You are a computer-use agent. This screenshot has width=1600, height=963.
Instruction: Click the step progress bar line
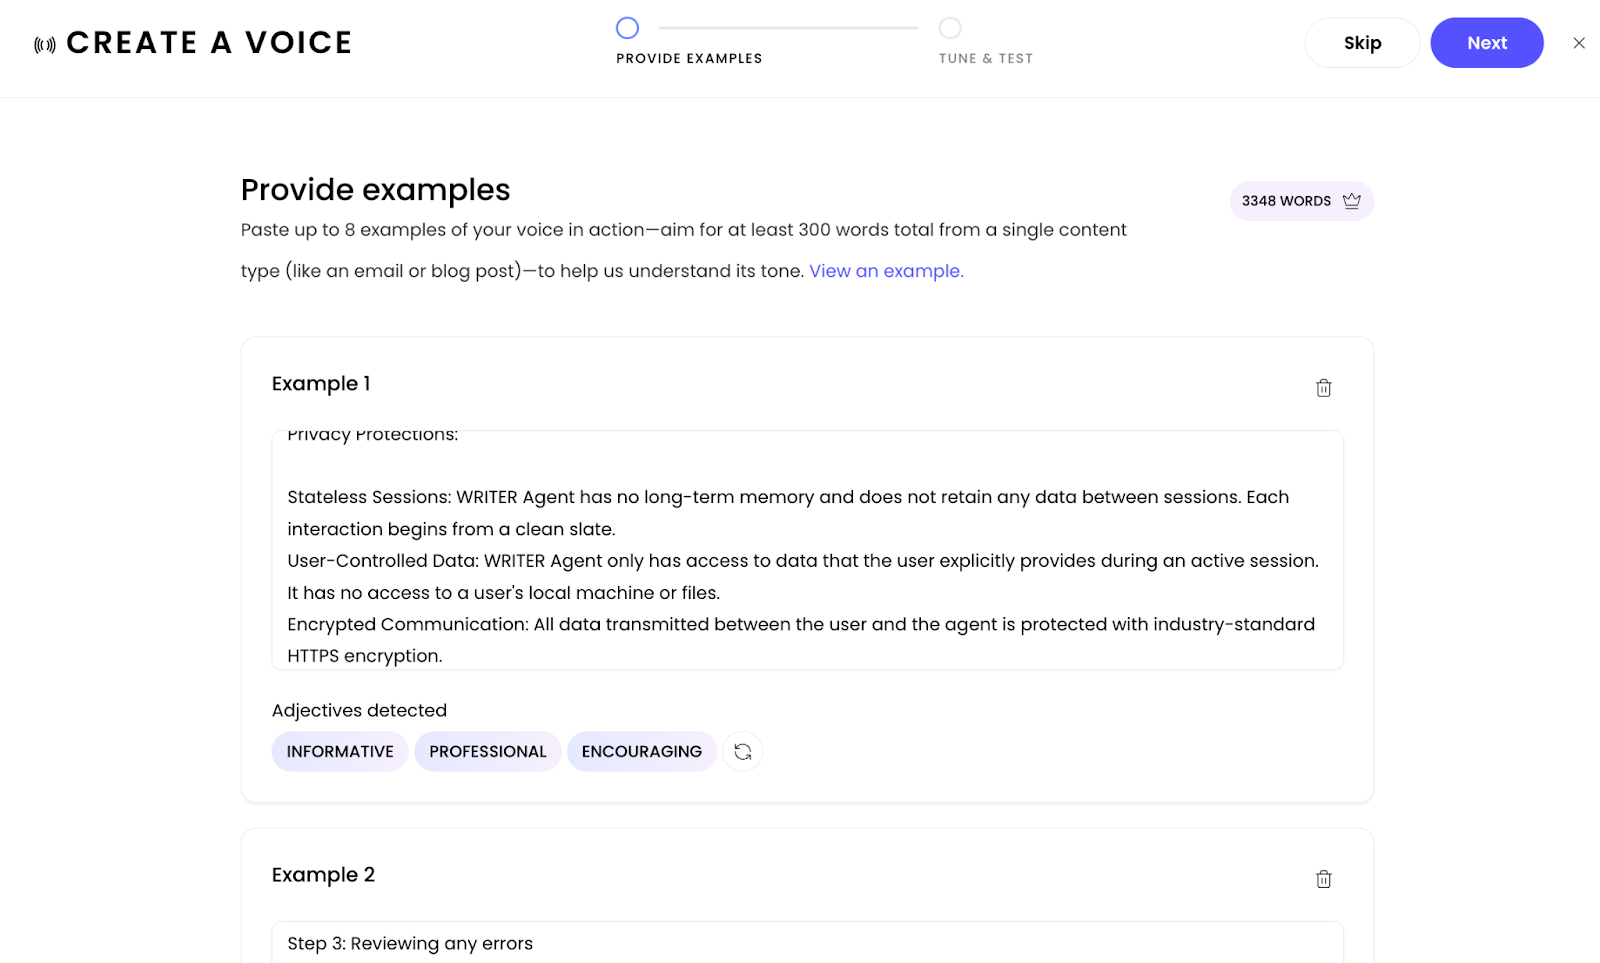pos(788,28)
